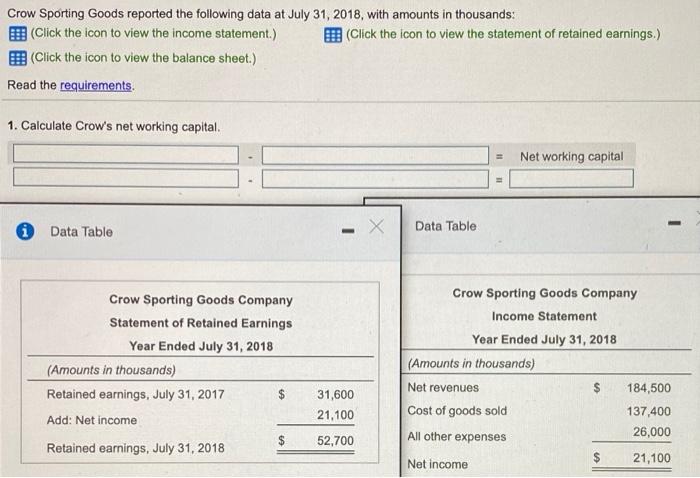Open the requirements link
Screen dimensions: 700x478
pos(96,85)
